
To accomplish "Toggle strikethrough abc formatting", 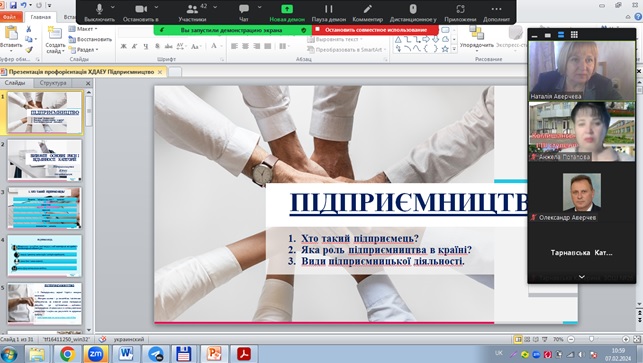I will point(169,46).
